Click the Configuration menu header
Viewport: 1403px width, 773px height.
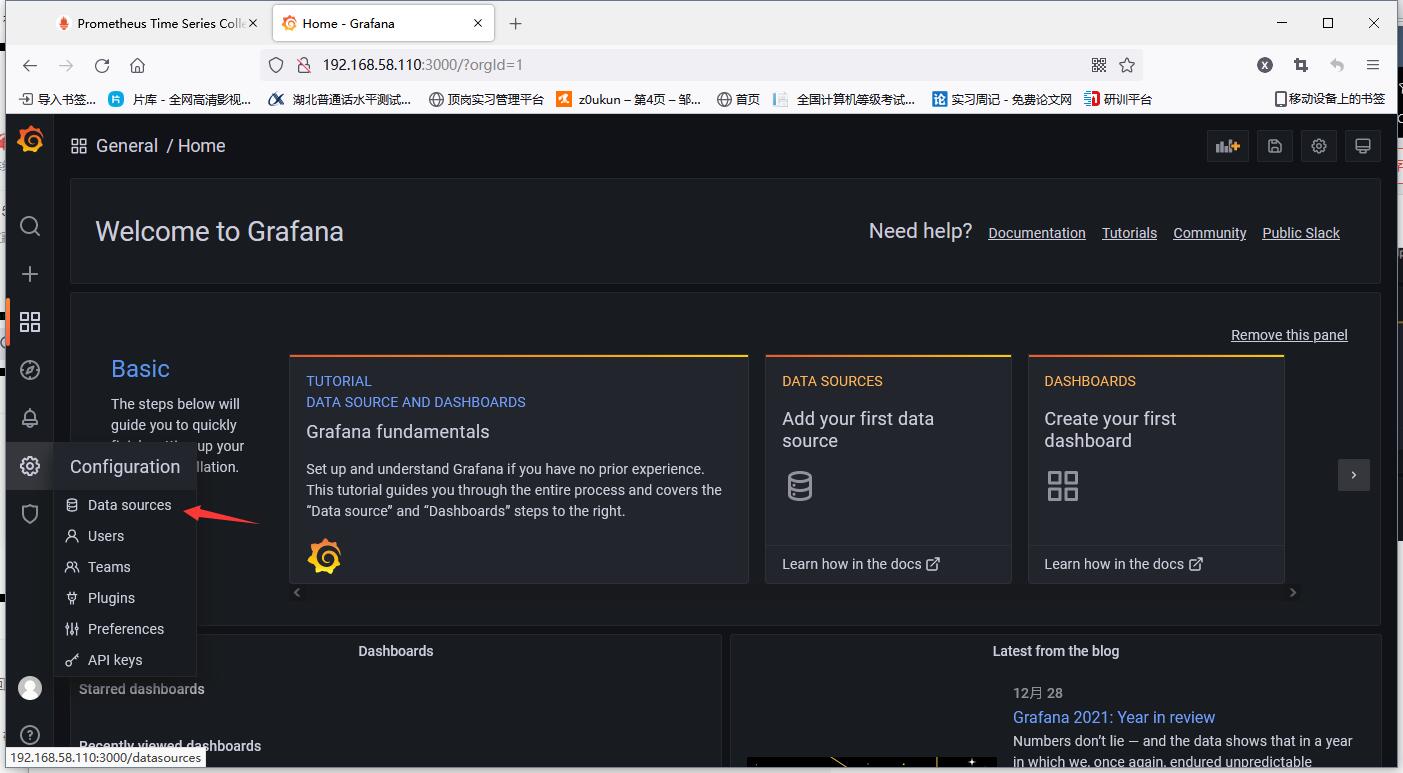pyautogui.click(x=125, y=467)
